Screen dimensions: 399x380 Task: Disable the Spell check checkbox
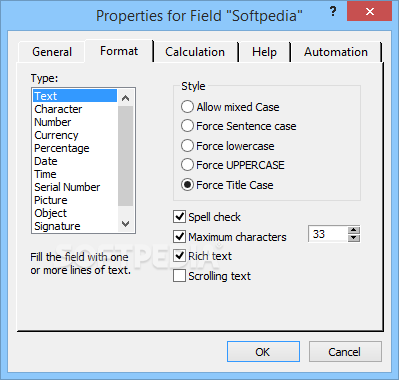207,217
